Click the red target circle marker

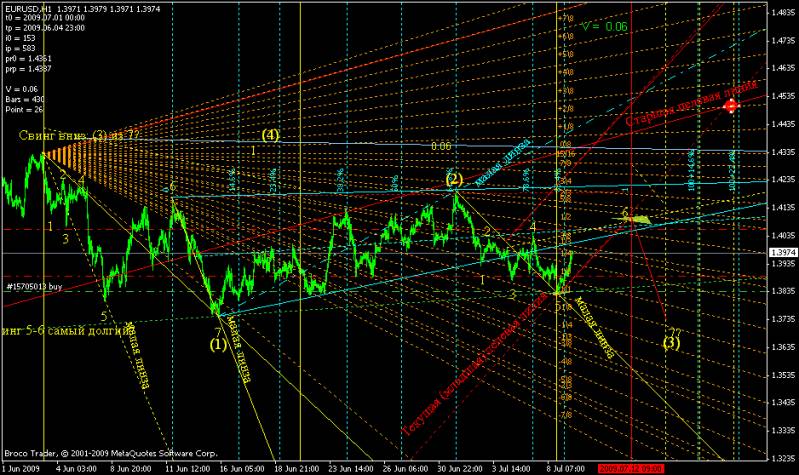coord(731,106)
